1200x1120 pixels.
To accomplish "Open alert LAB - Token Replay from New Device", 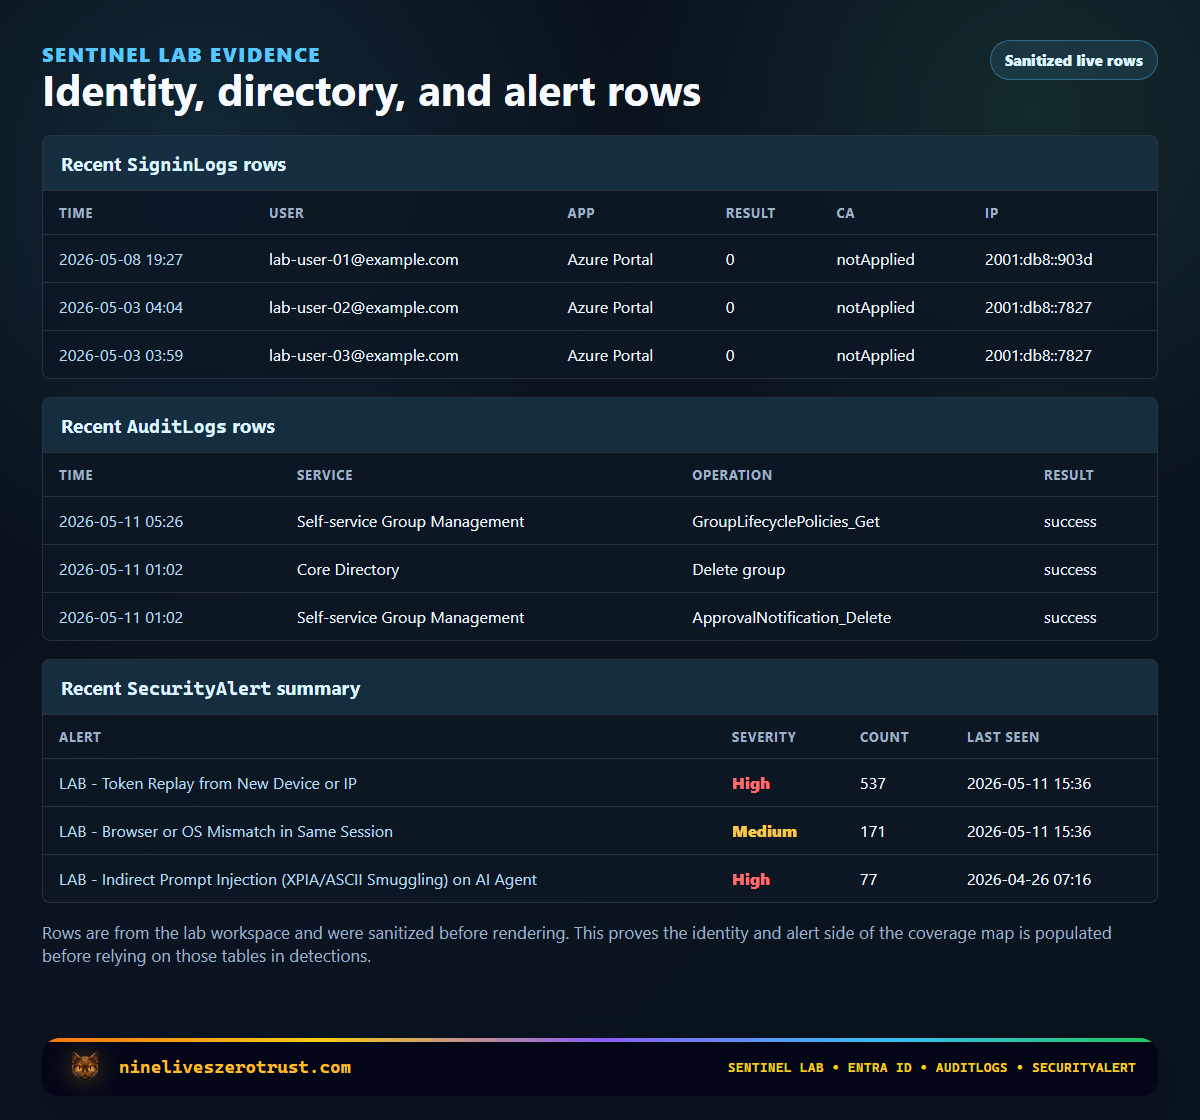I will [208, 783].
